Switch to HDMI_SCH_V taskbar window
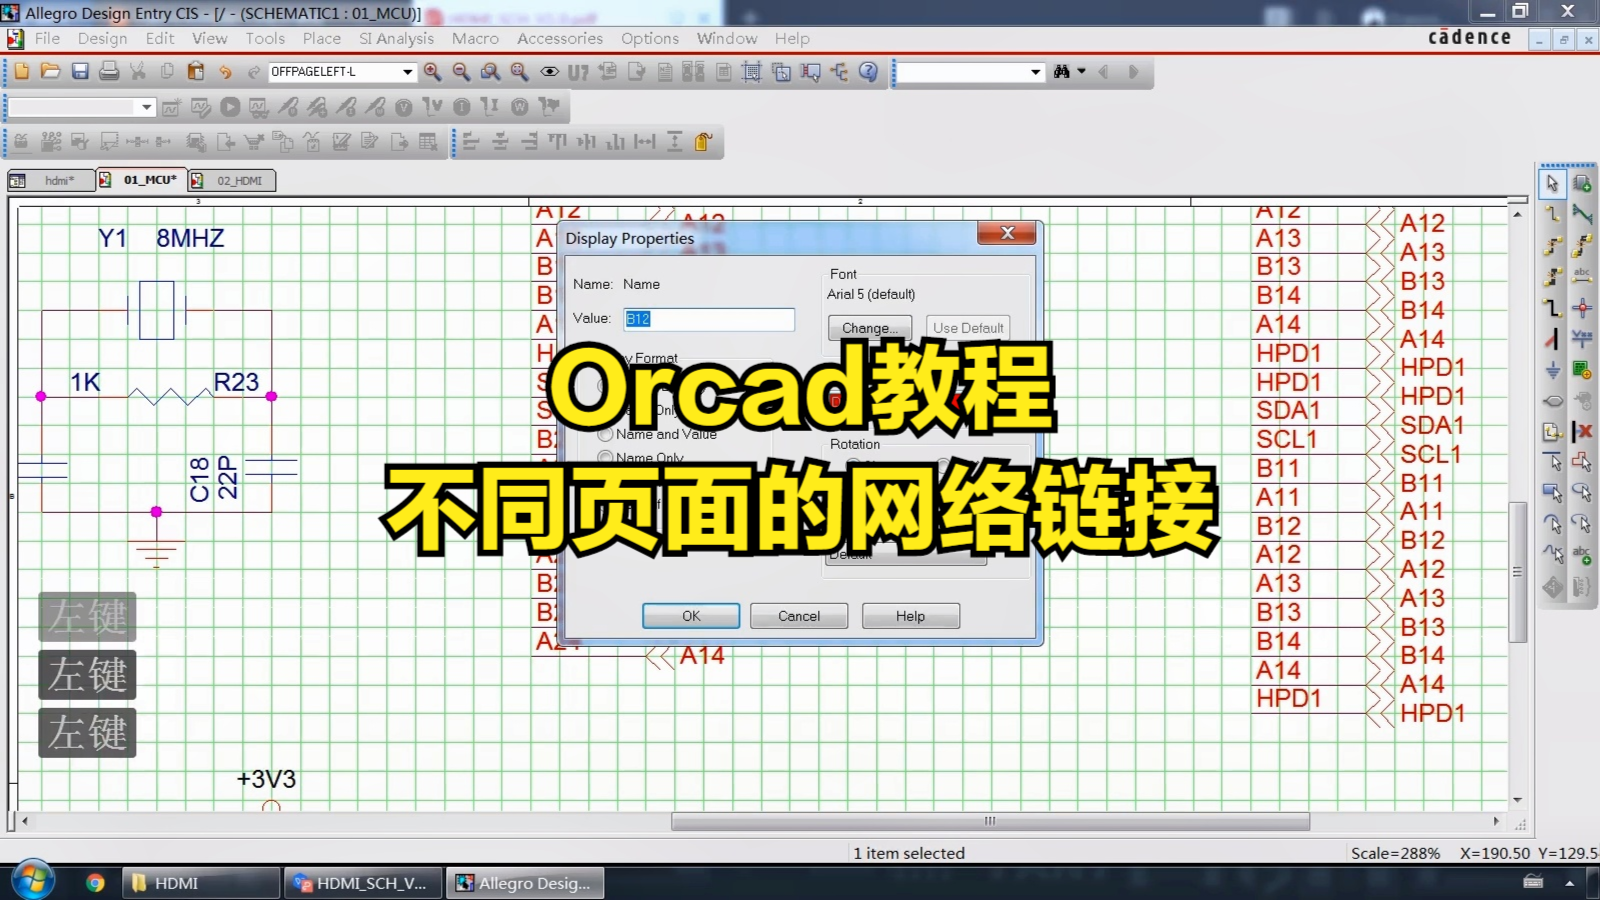The width and height of the screenshot is (1600, 900). tap(363, 883)
